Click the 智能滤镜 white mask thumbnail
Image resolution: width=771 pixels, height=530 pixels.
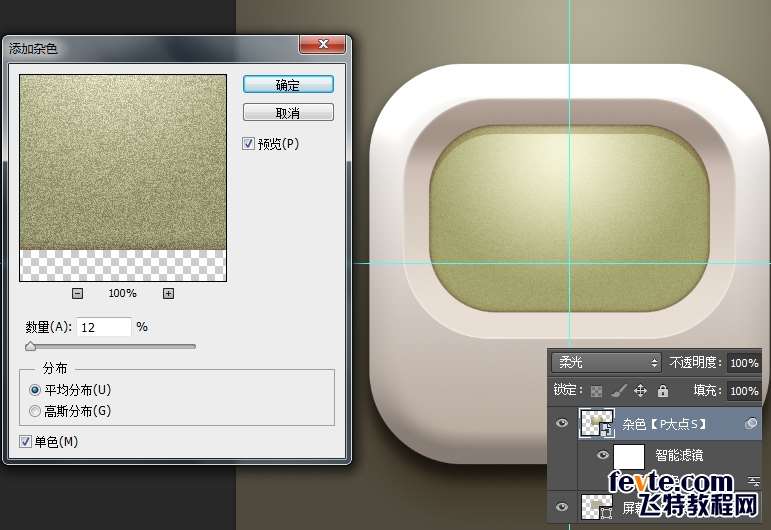pos(629,457)
